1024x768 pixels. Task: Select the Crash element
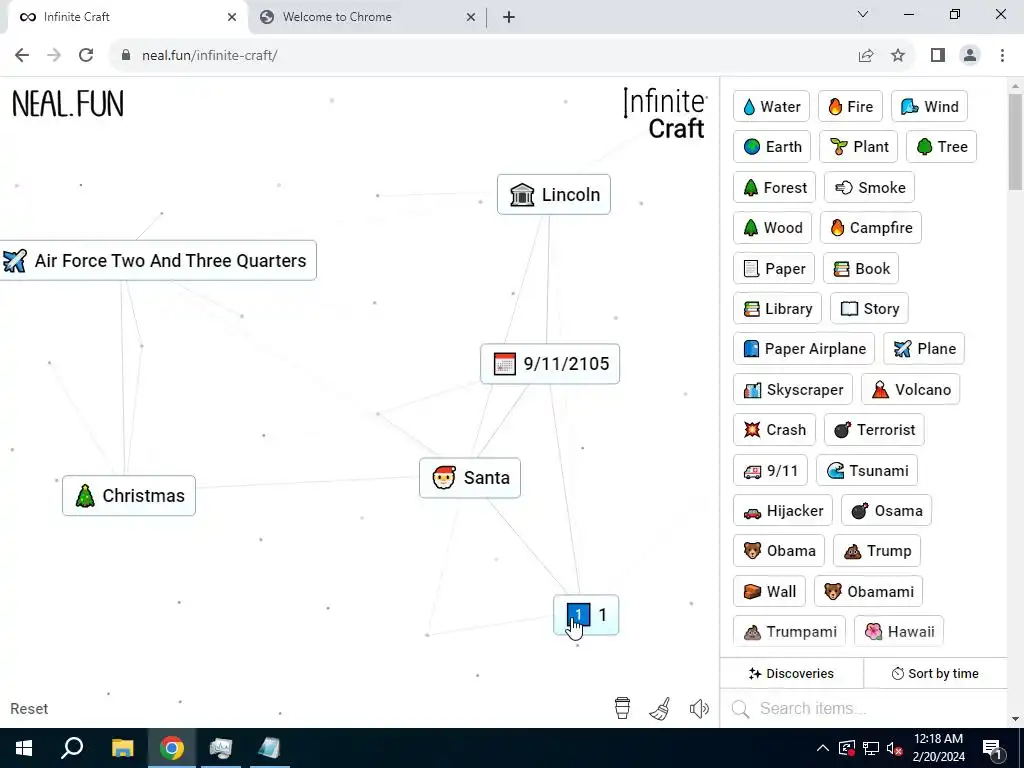(x=775, y=430)
